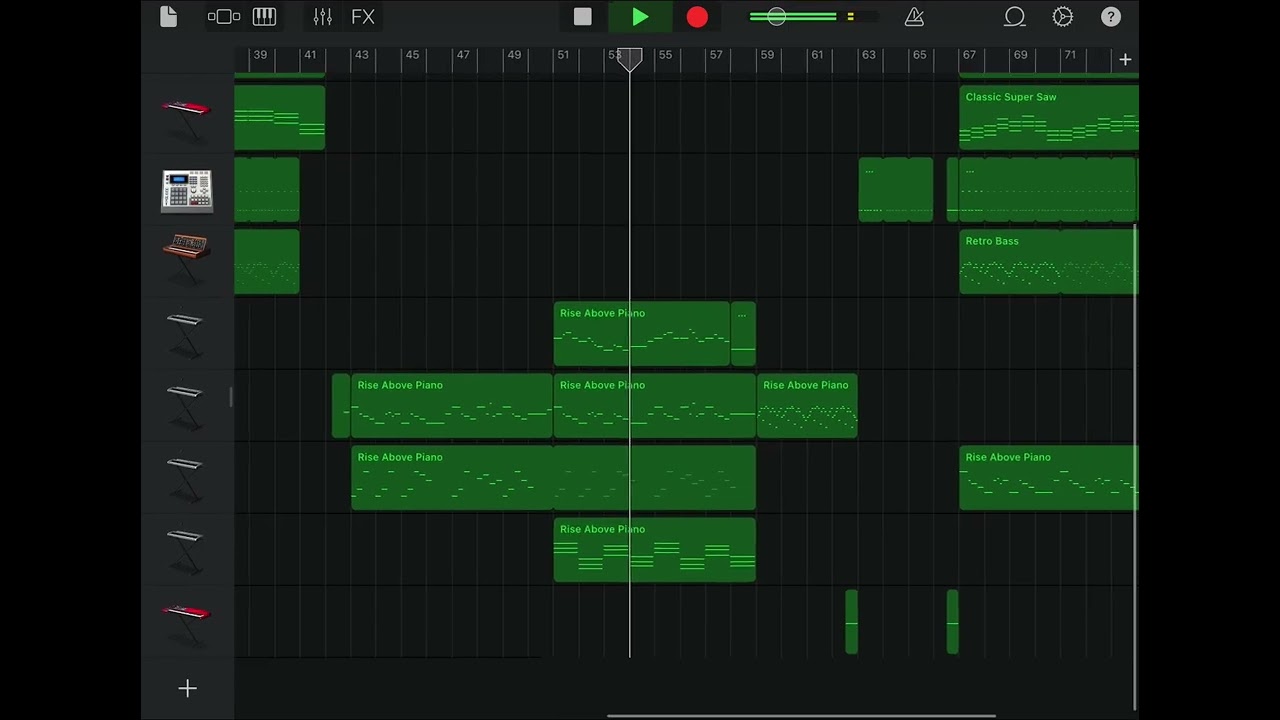The width and height of the screenshot is (1280, 720).
Task: Select the Retro Bass synth track icon
Action: [x=186, y=260]
